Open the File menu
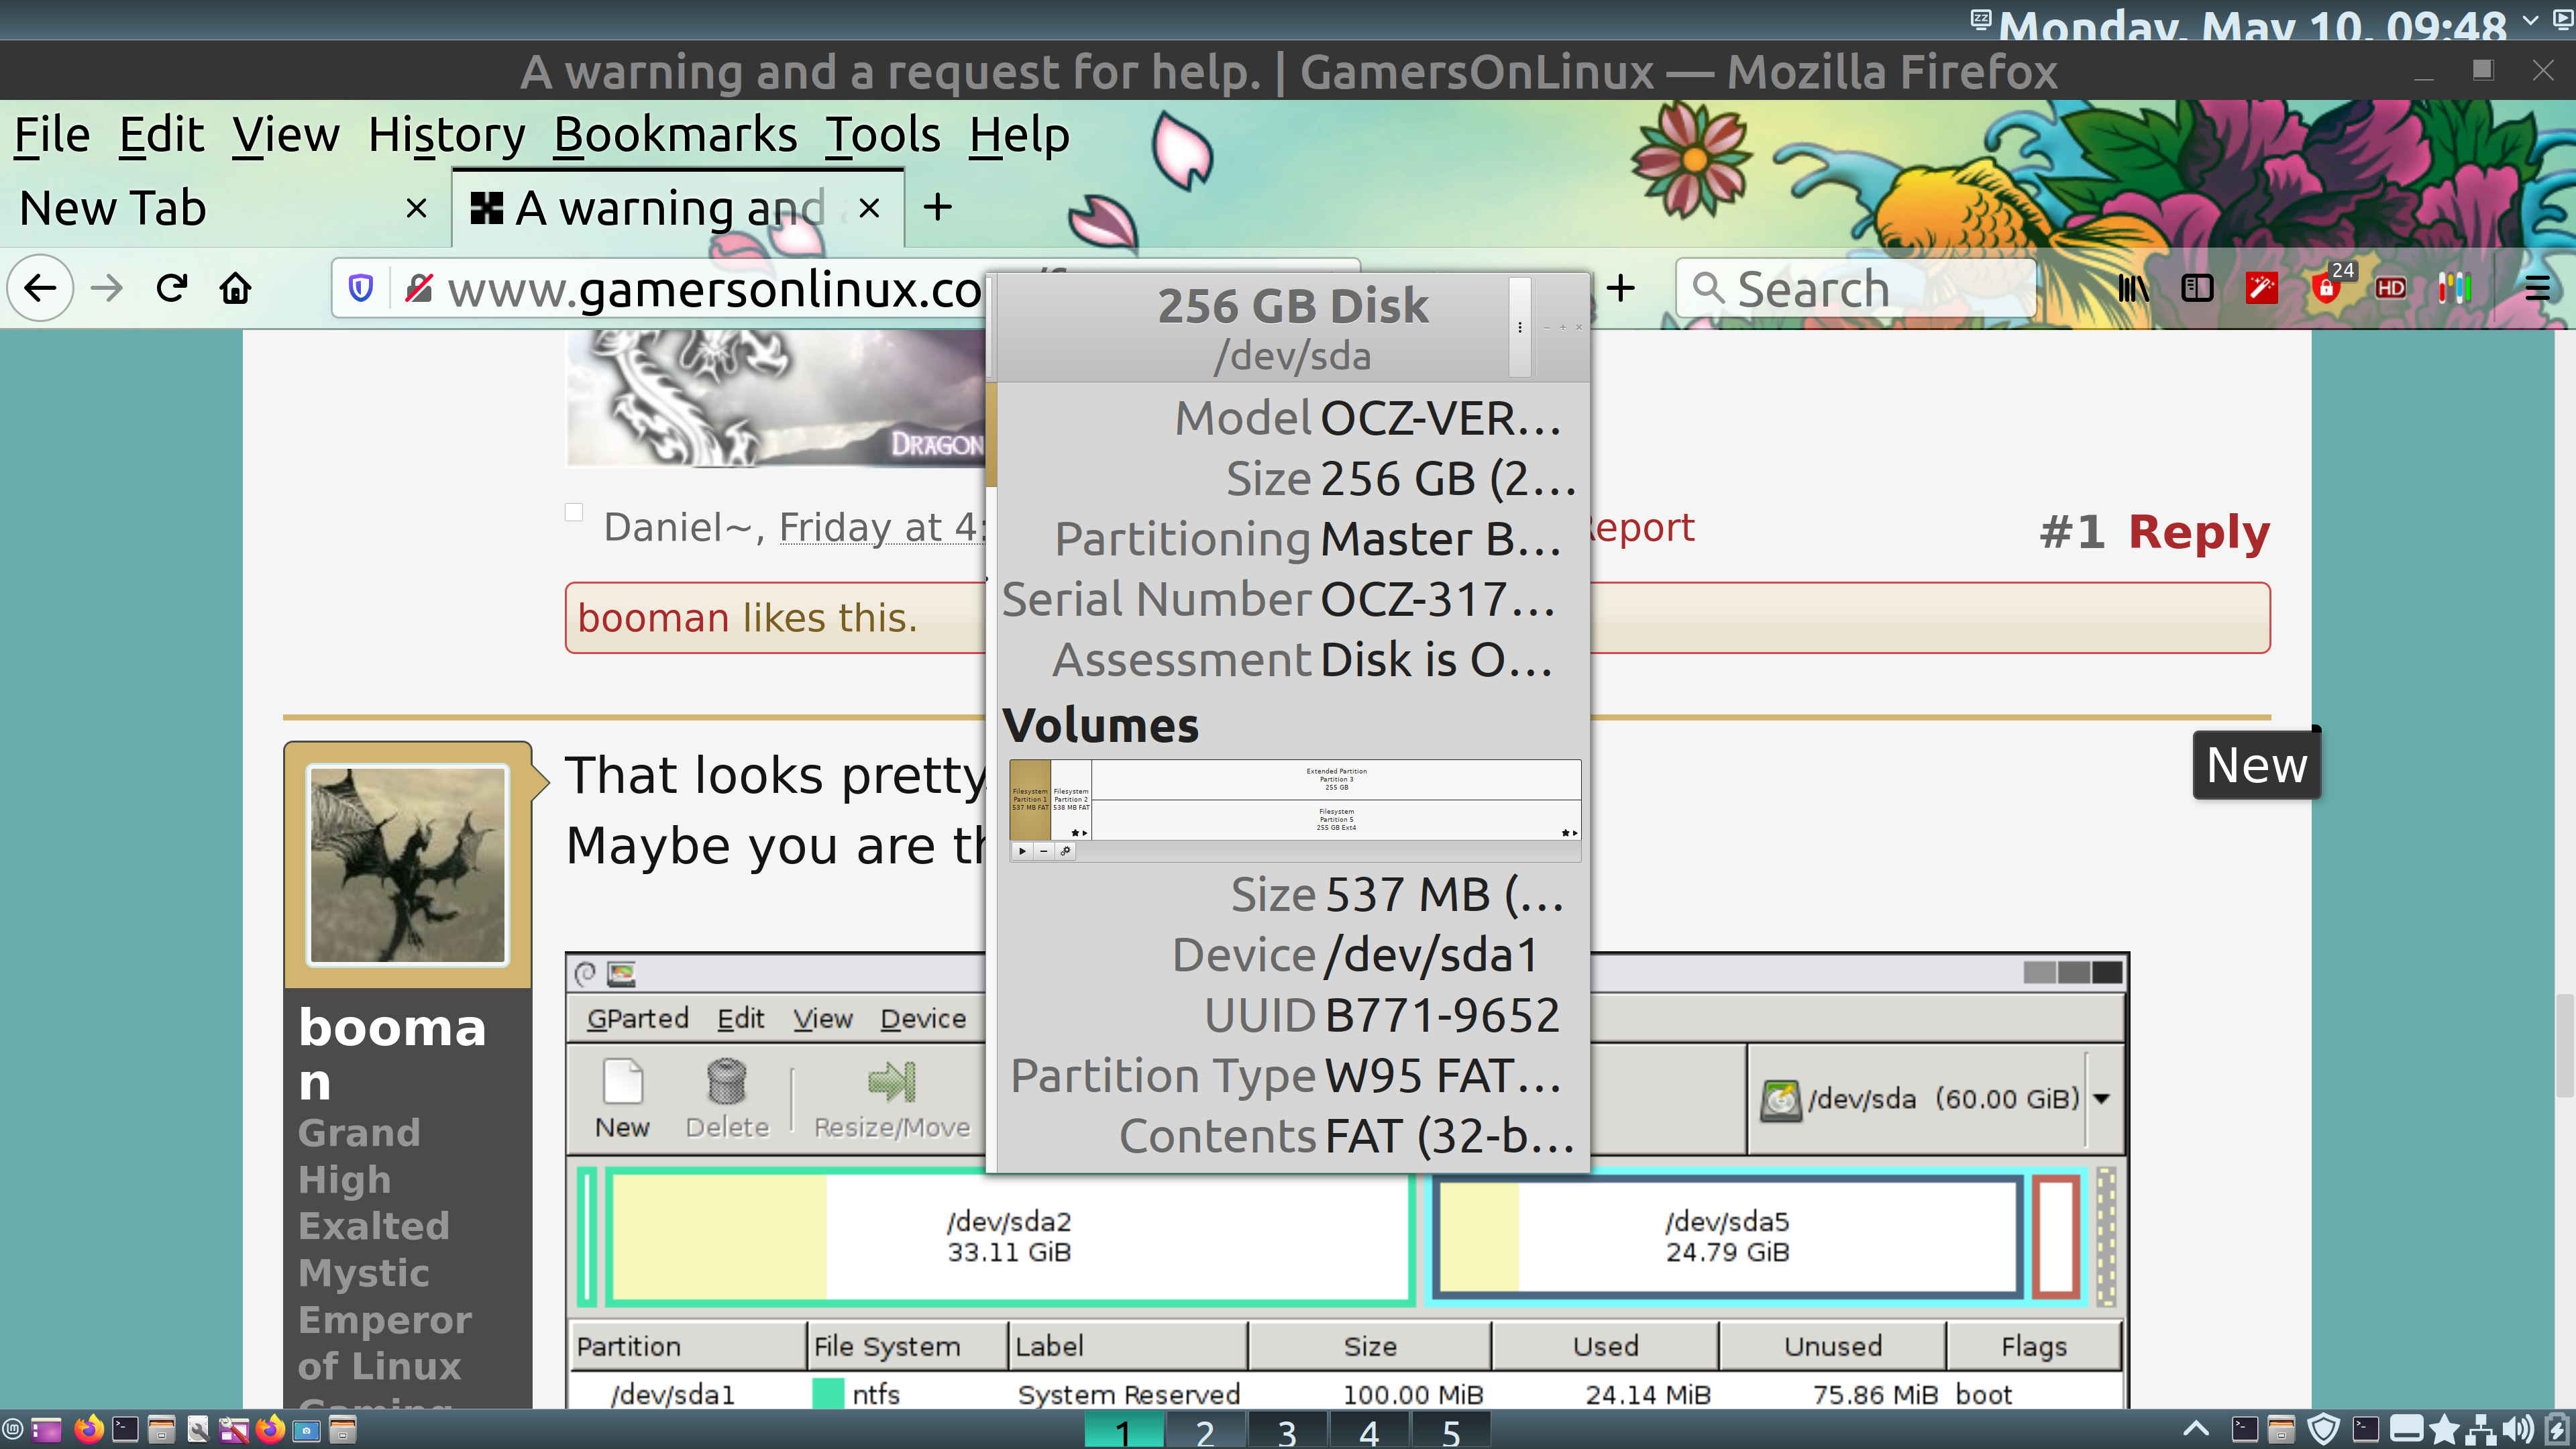 tap(52, 135)
